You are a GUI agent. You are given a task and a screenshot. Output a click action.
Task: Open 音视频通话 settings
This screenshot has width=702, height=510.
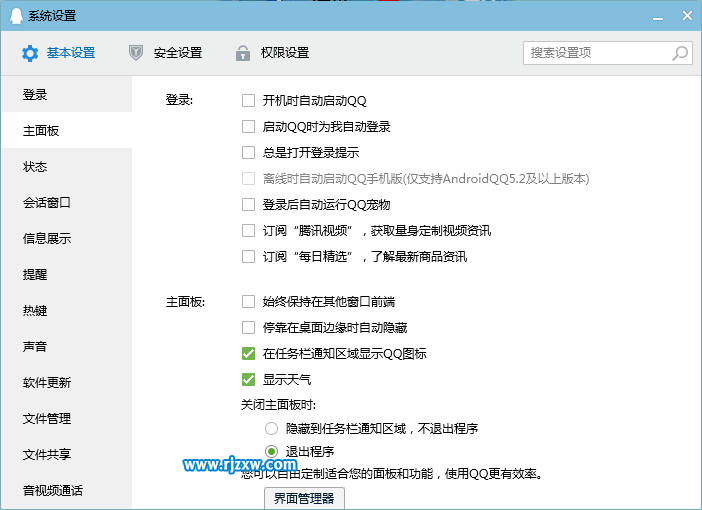pos(67,490)
